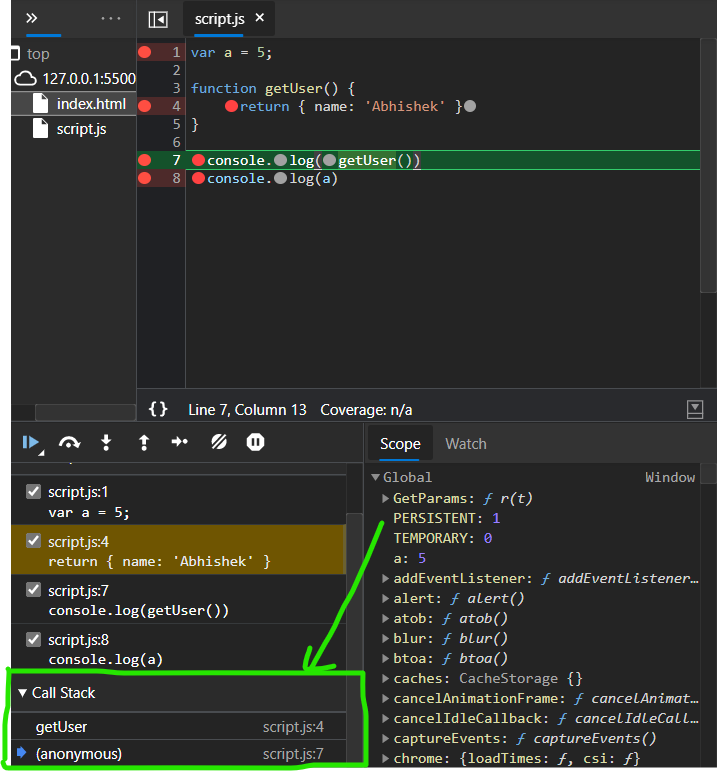Expand the captureEvents entry

(x=386, y=739)
